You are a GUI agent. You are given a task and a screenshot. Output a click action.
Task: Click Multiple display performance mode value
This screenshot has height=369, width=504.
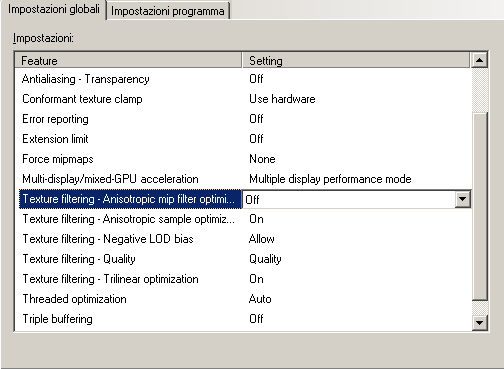point(330,179)
